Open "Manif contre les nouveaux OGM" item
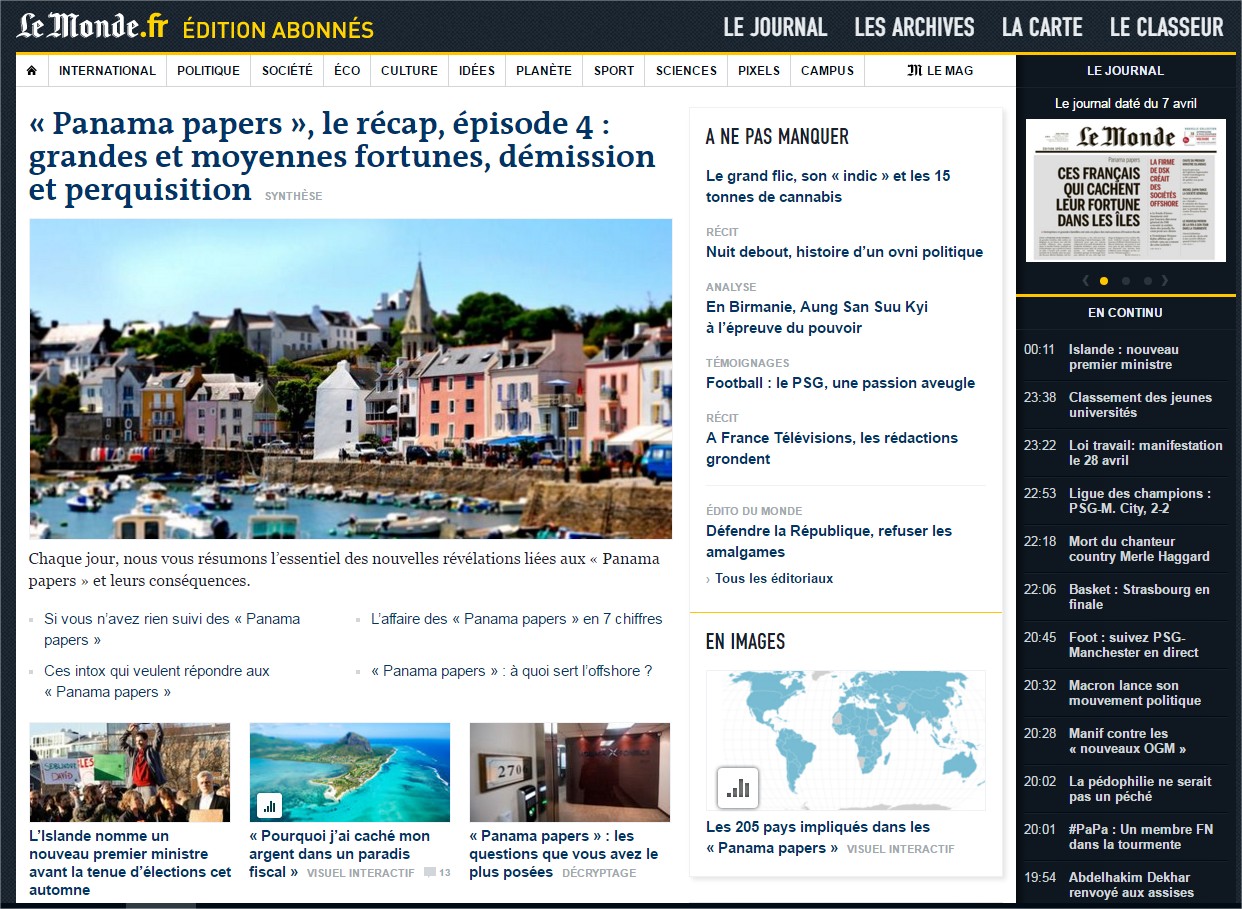 [x=1128, y=741]
